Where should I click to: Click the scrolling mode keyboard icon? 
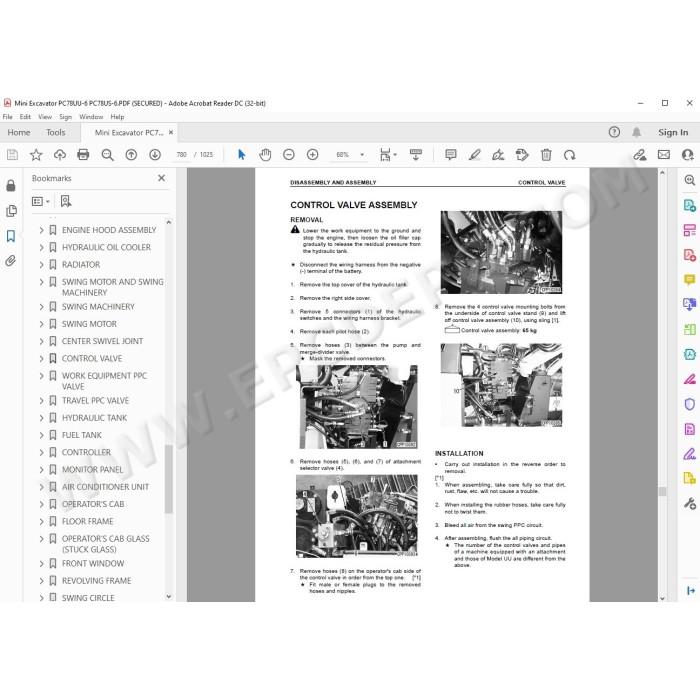[416, 155]
